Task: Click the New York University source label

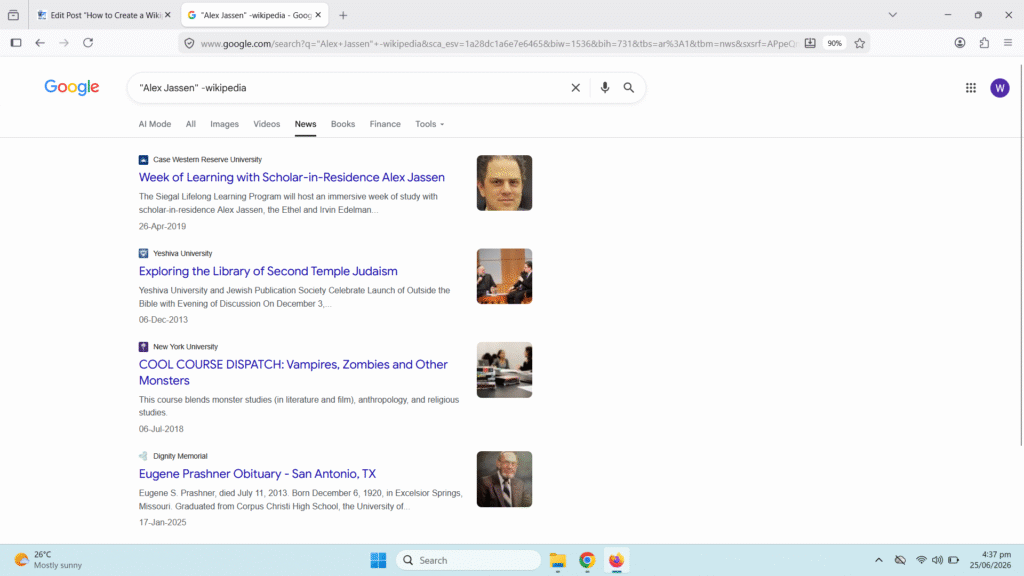Action: [185, 347]
